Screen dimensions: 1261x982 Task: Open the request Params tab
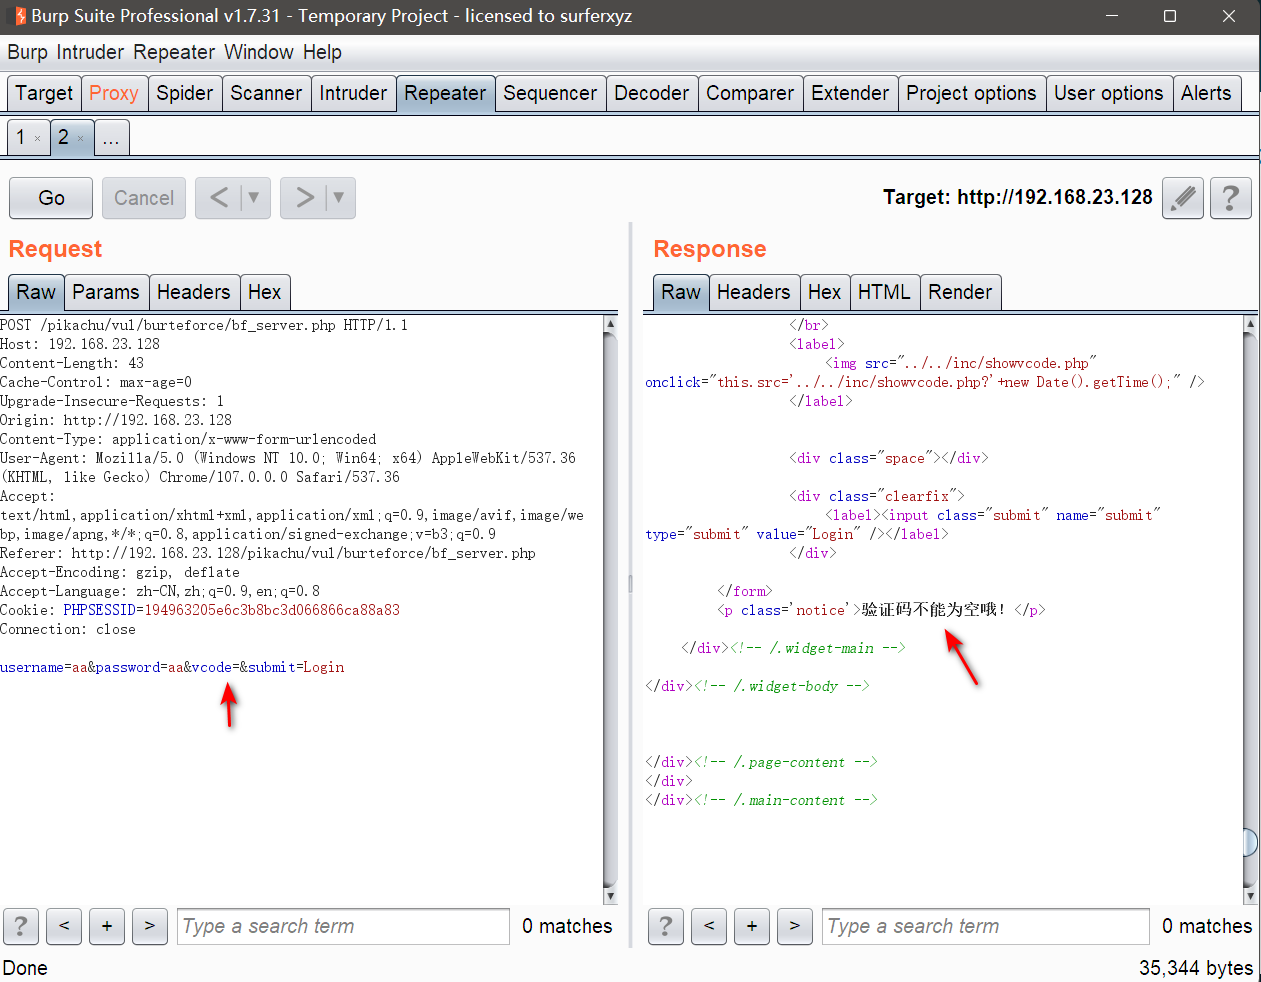(x=105, y=292)
